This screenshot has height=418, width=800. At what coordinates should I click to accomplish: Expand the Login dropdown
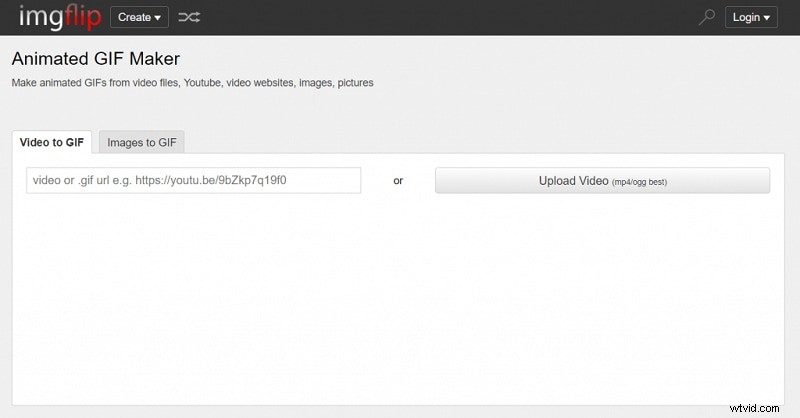tap(751, 17)
